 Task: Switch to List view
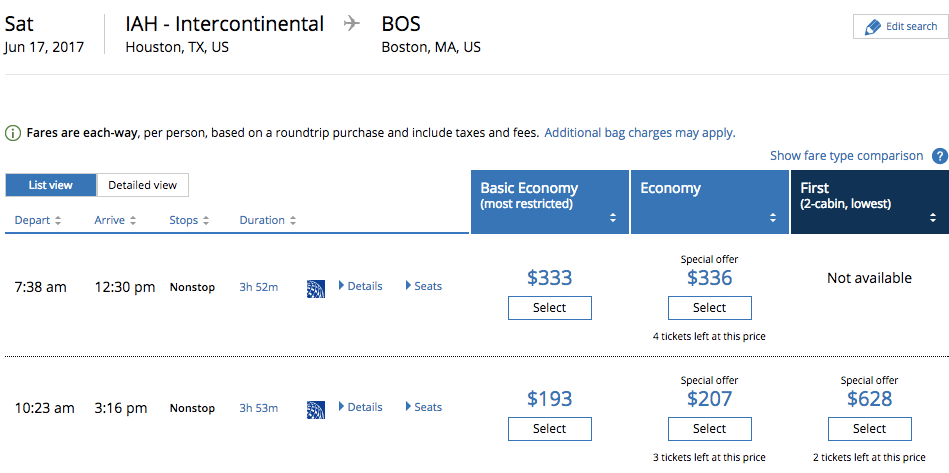coord(51,185)
